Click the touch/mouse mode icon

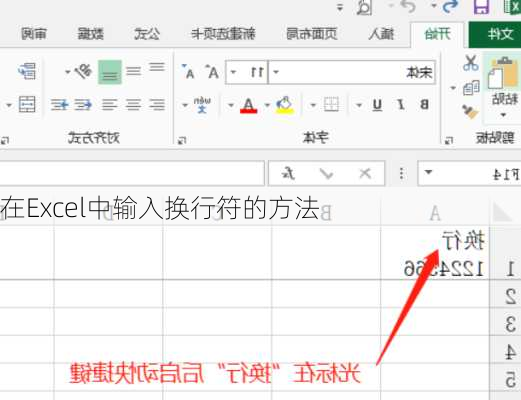pyautogui.click(x=364, y=7)
